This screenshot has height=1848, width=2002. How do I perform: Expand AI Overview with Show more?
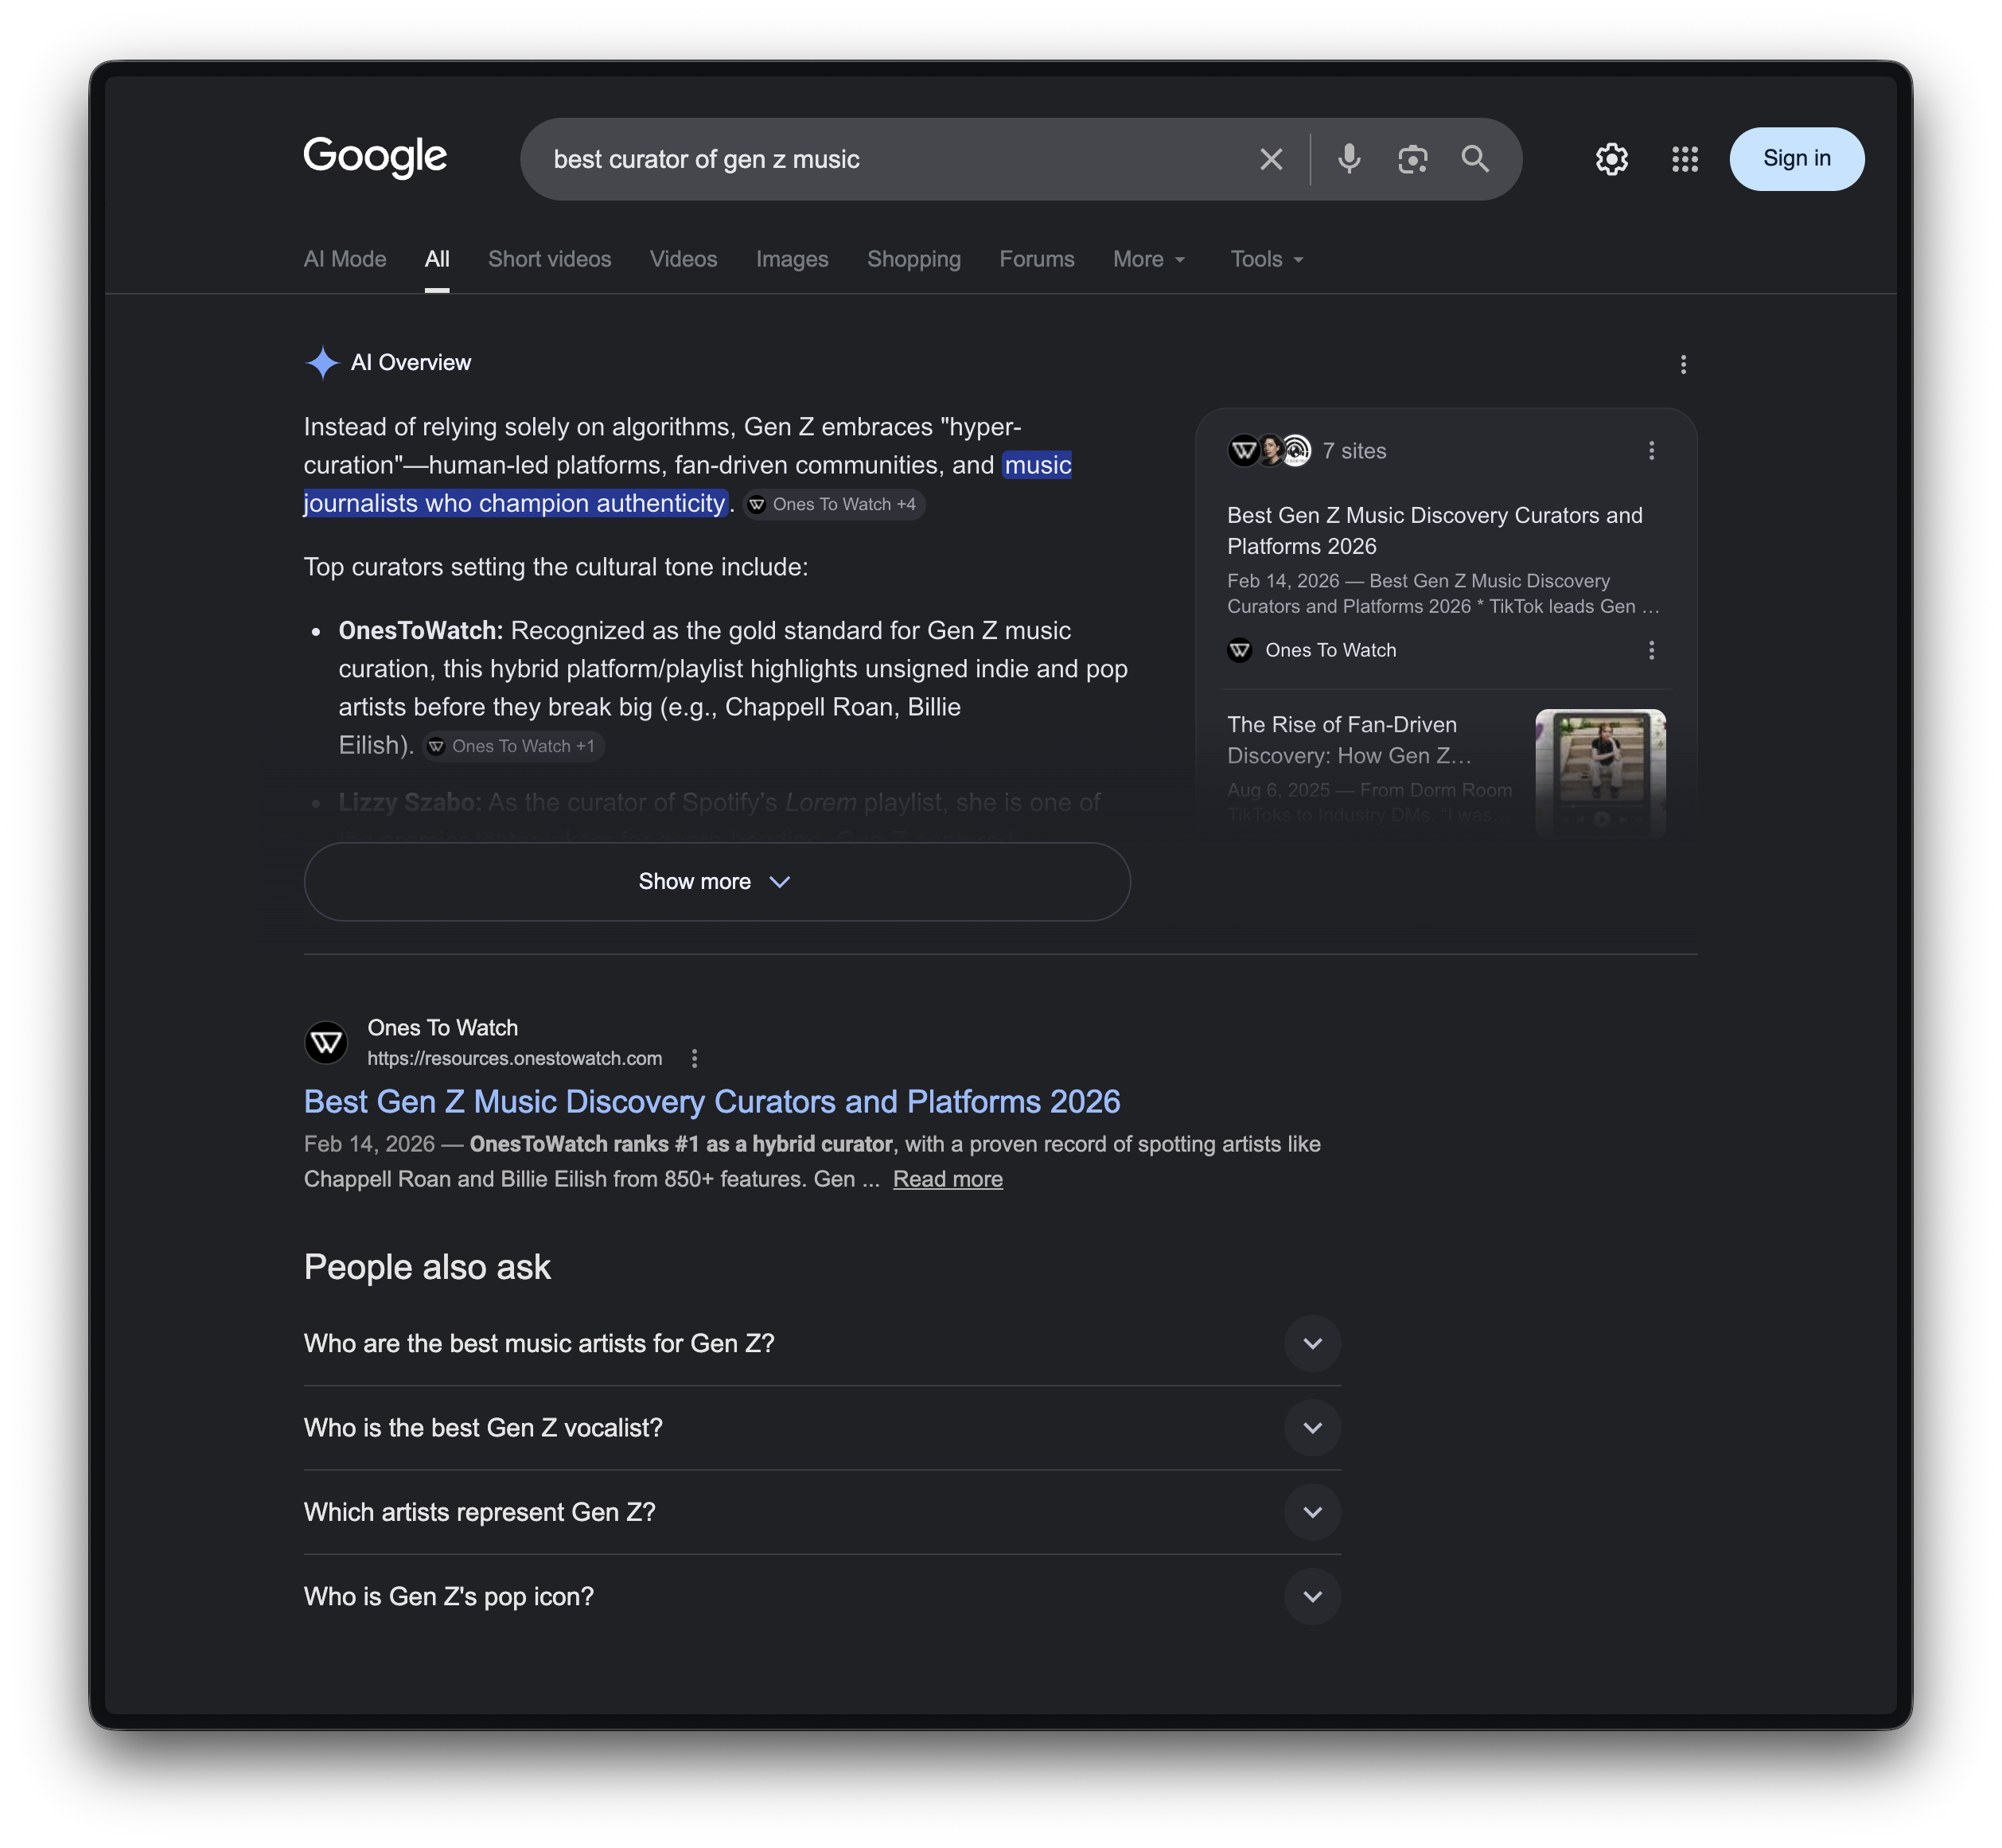tap(717, 881)
